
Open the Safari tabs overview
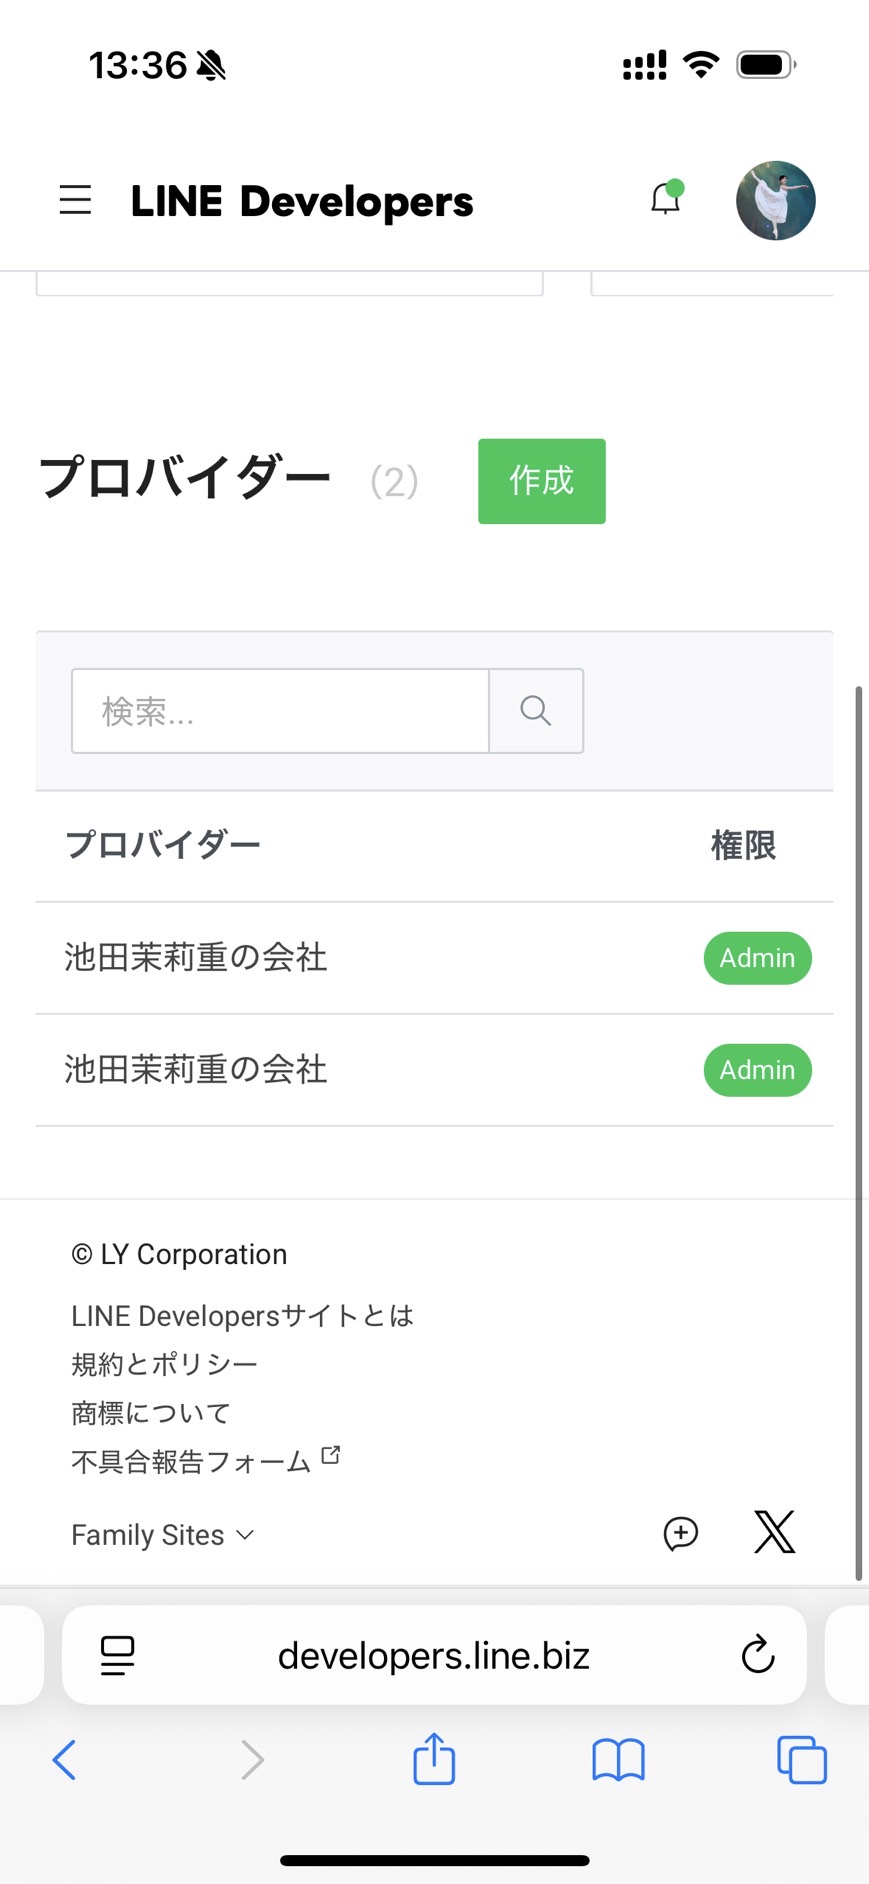click(802, 1760)
